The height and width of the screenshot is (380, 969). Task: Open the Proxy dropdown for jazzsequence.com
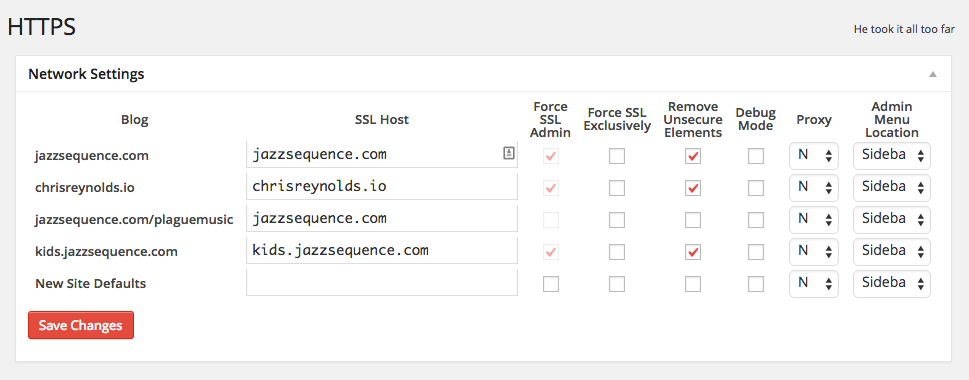[x=814, y=156]
